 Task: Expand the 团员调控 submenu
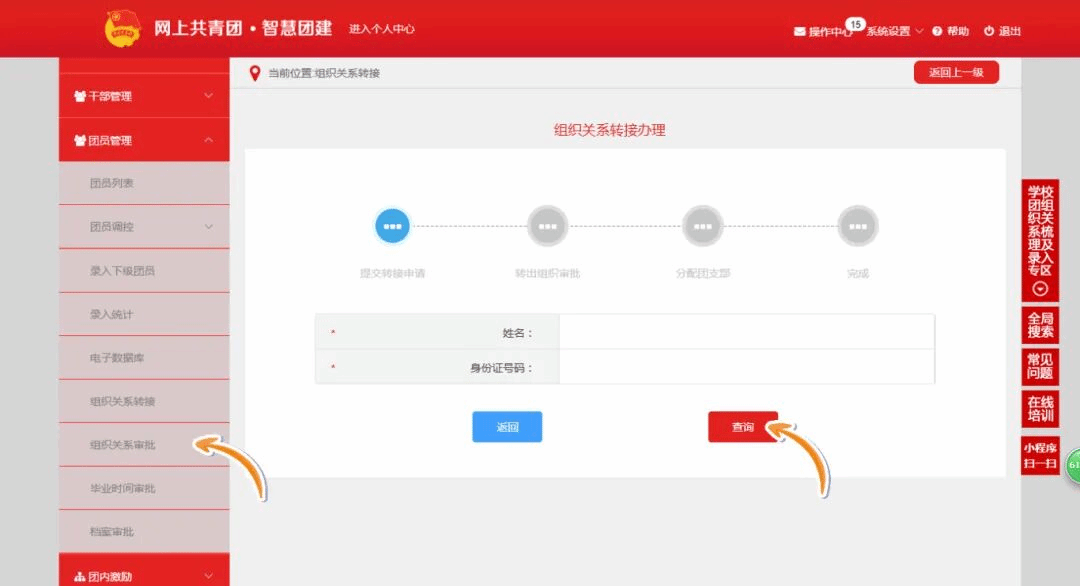coord(144,227)
